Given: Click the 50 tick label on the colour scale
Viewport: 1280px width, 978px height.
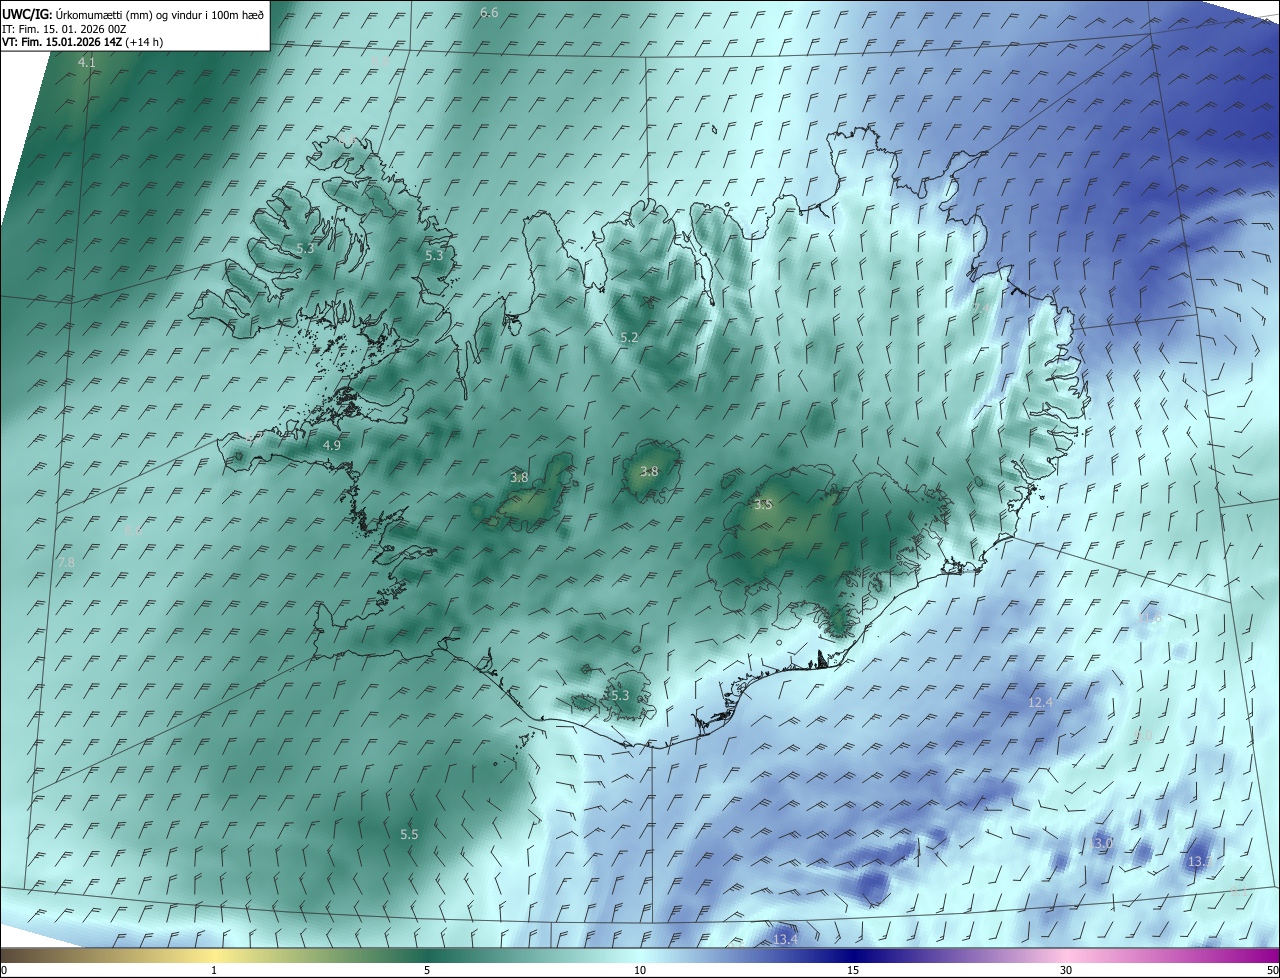Looking at the screenshot, I should tap(1272, 970).
